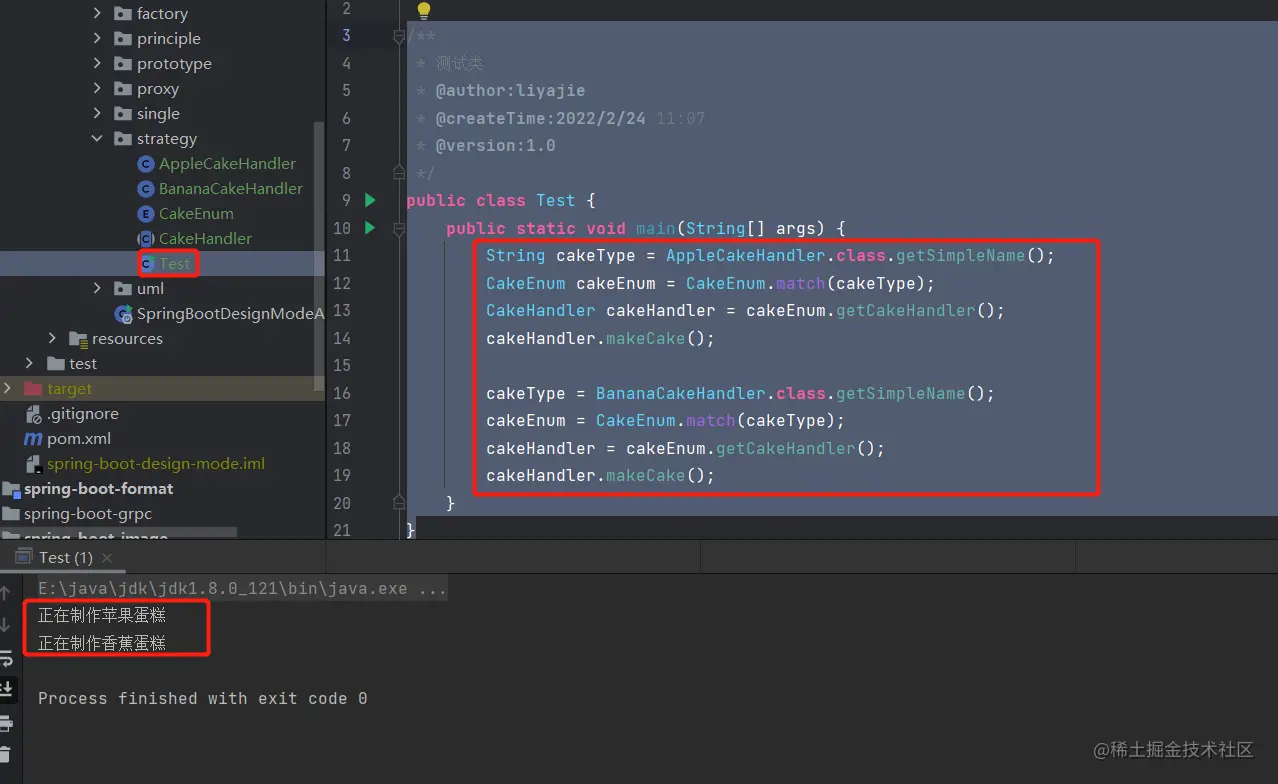Image resolution: width=1278 pixels, height=784 pixels.
Task: Click the run console Down arrow
Action: pos(6,625)
